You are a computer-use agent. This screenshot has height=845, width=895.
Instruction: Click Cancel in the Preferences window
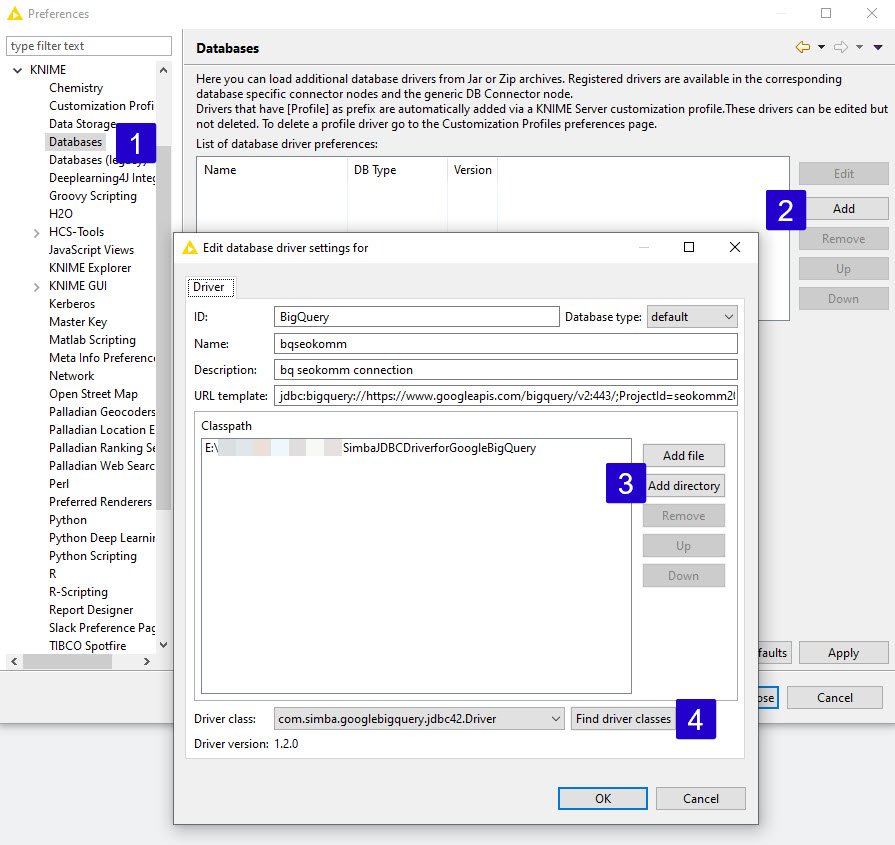(x=834, y=698)
